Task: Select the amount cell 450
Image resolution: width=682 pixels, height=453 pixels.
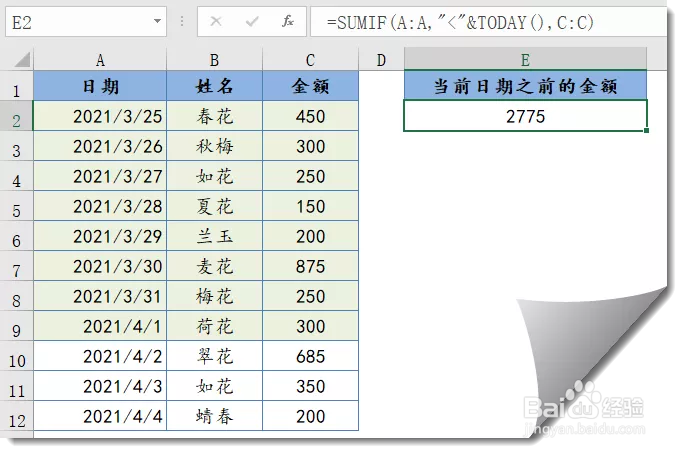Action: (x=310, y=116)
